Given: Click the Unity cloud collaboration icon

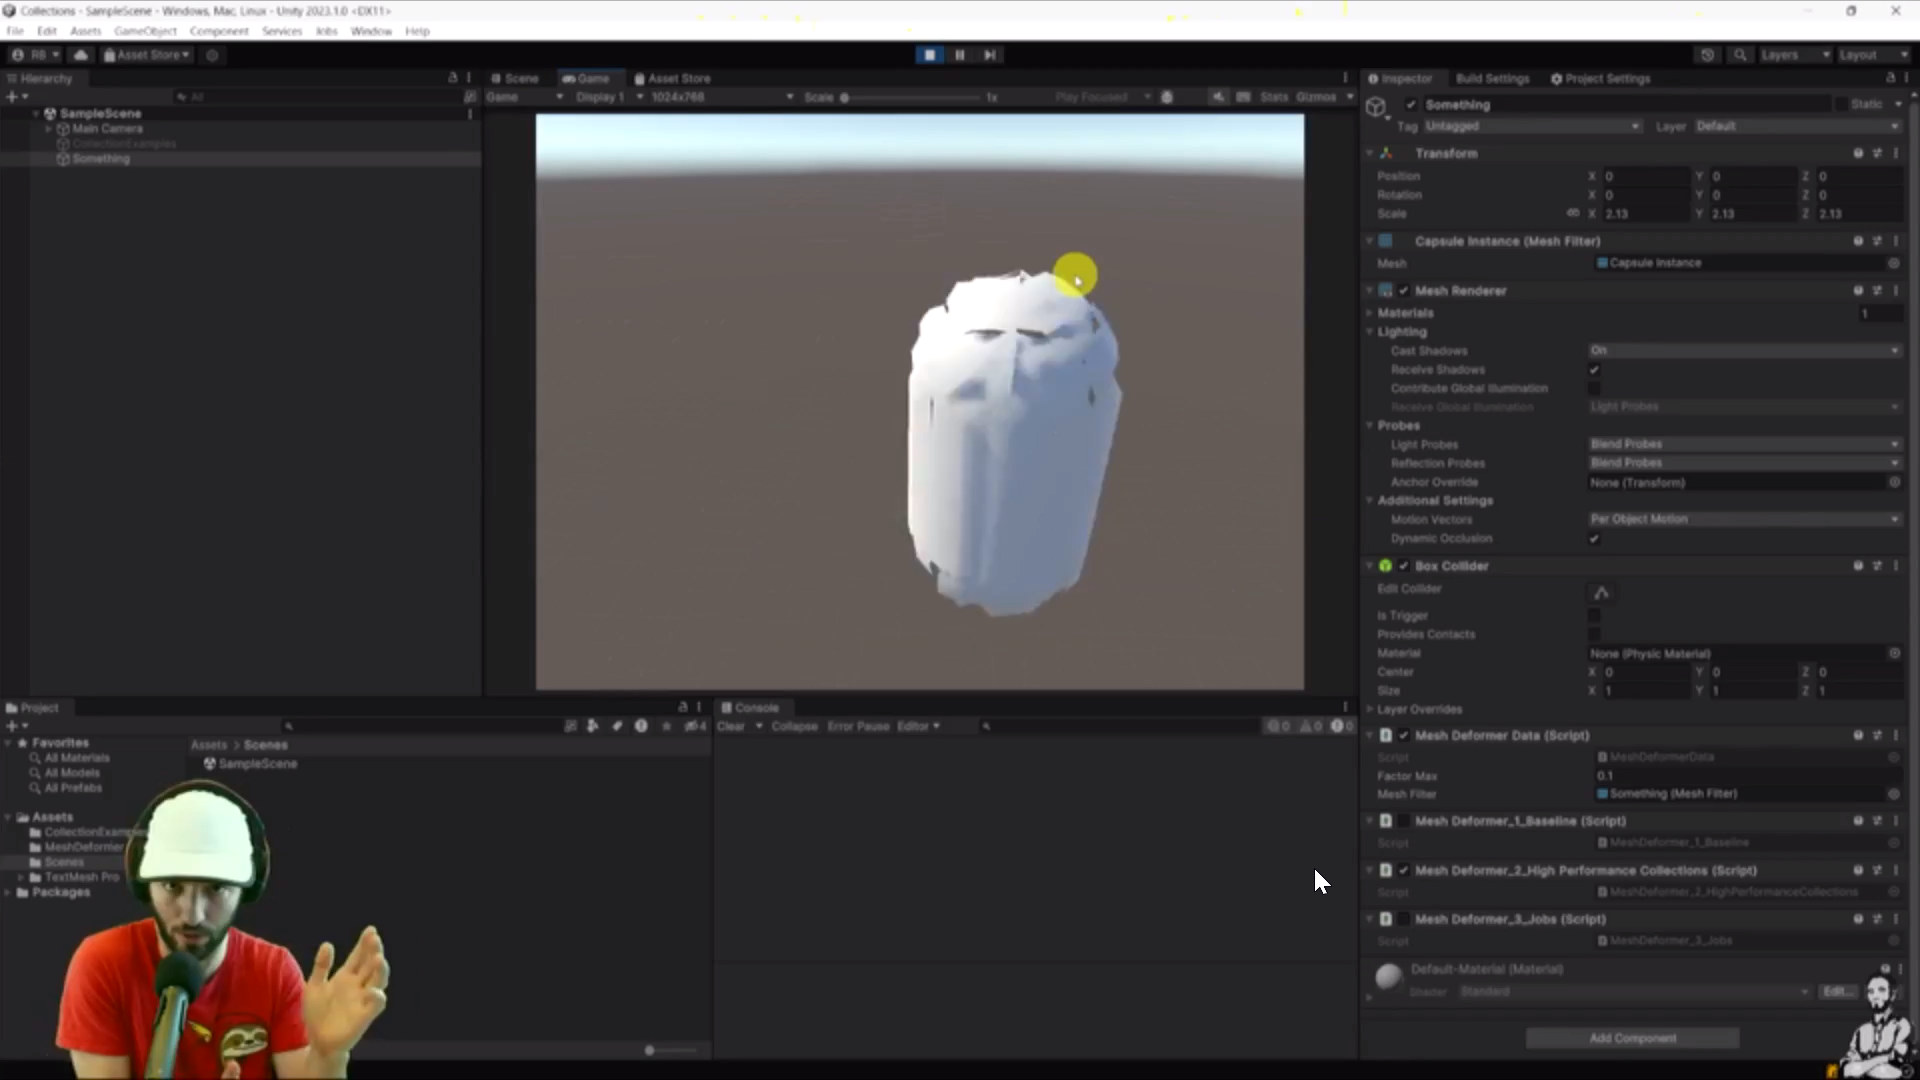Looking at the screenshot, I should tap(81, 55).
